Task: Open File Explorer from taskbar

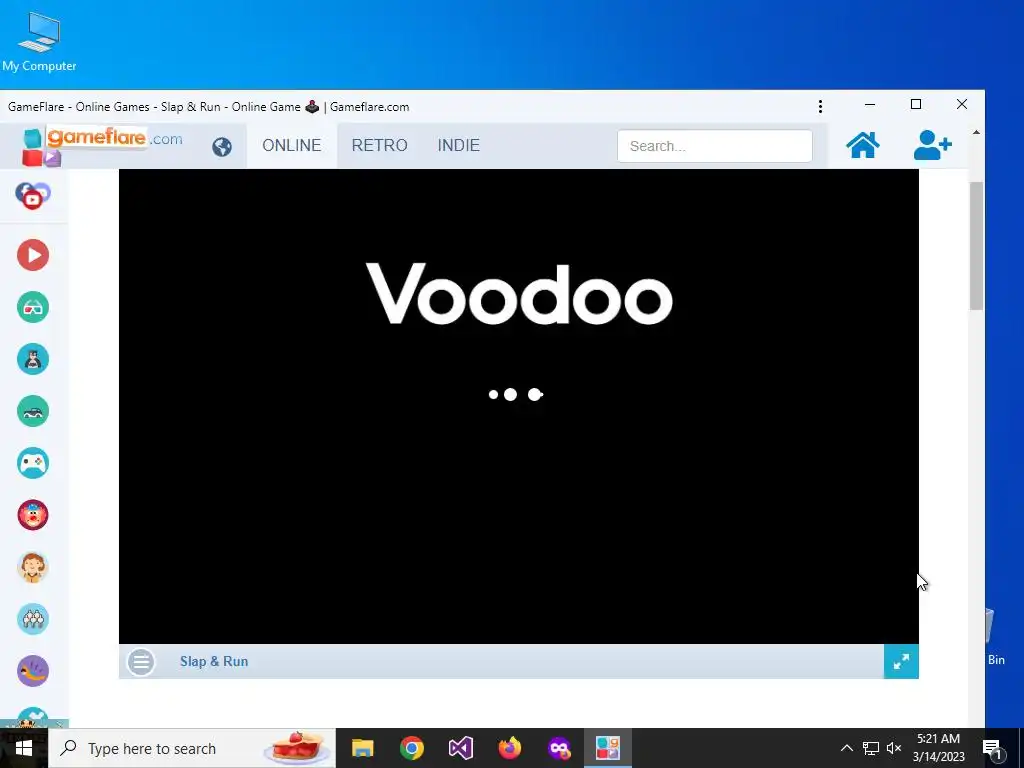Action: pyautogui.click(x=362, y=748)
